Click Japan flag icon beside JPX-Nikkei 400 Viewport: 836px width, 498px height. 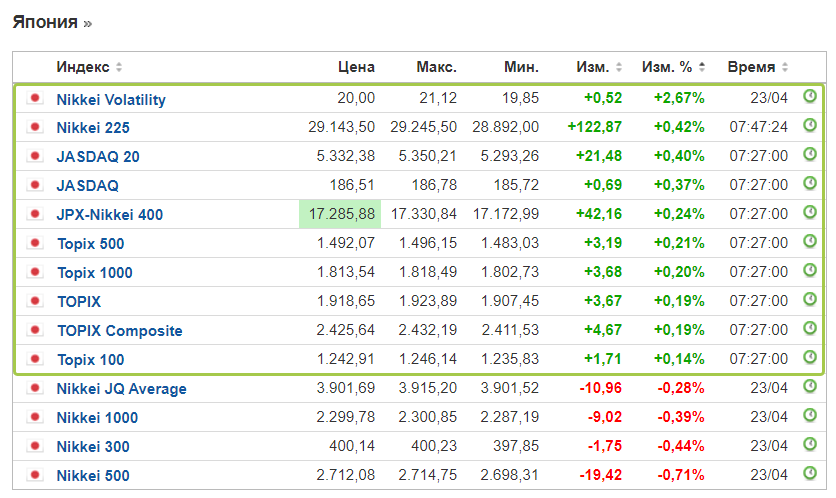click(35, 214)
